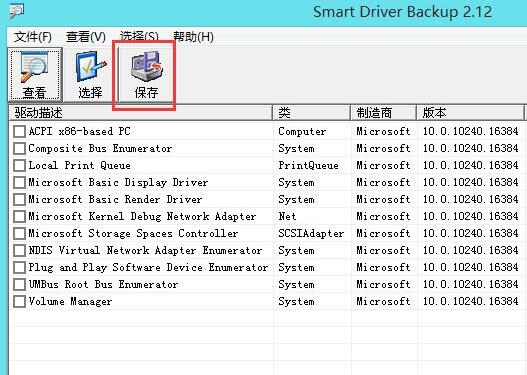
Task: Sort by 制造商 column header
Action: 383,113
